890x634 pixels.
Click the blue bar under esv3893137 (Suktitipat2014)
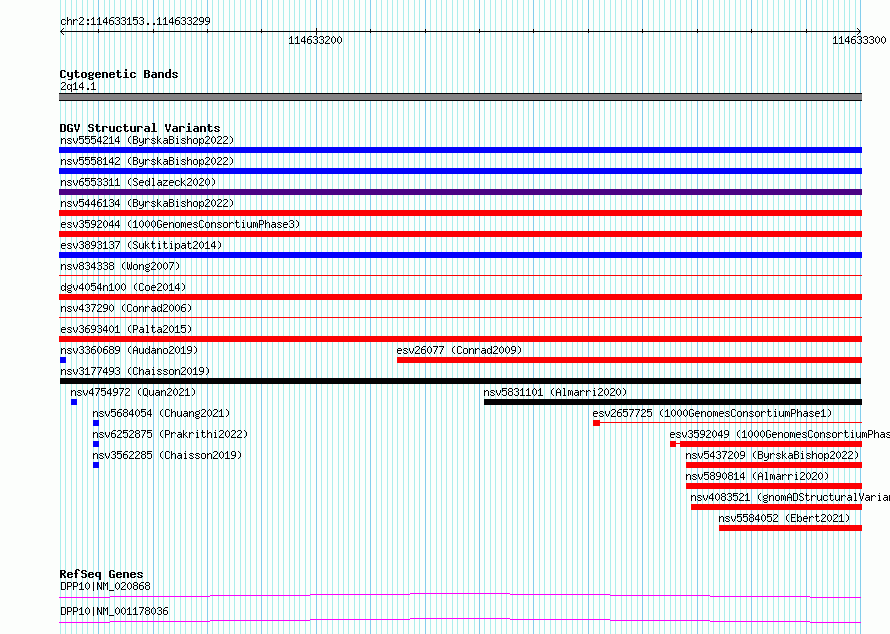pos(460,255)
